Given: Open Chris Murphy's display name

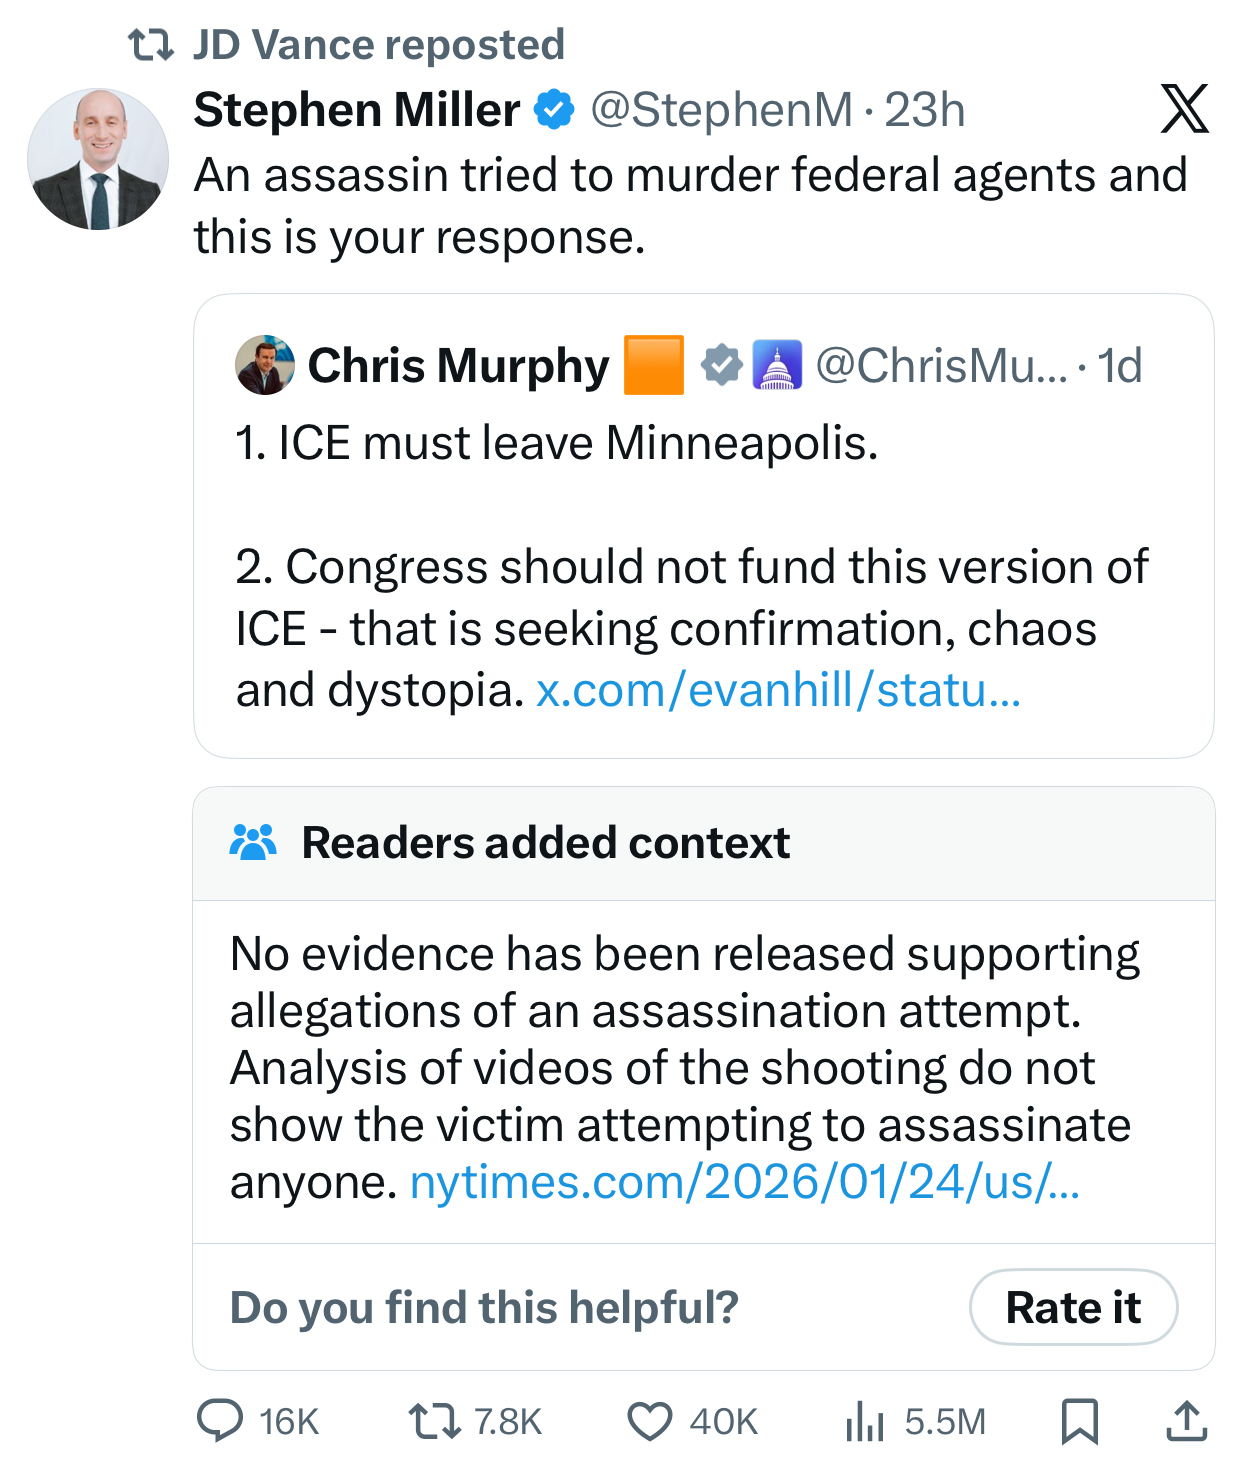Looking at the screenshot, I should 458,366.
